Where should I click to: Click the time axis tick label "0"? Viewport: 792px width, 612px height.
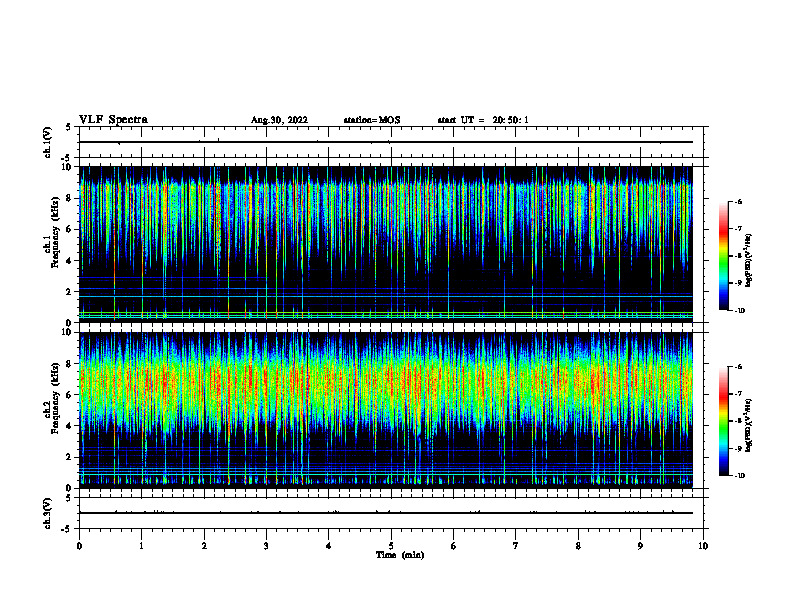coord(79,546)
